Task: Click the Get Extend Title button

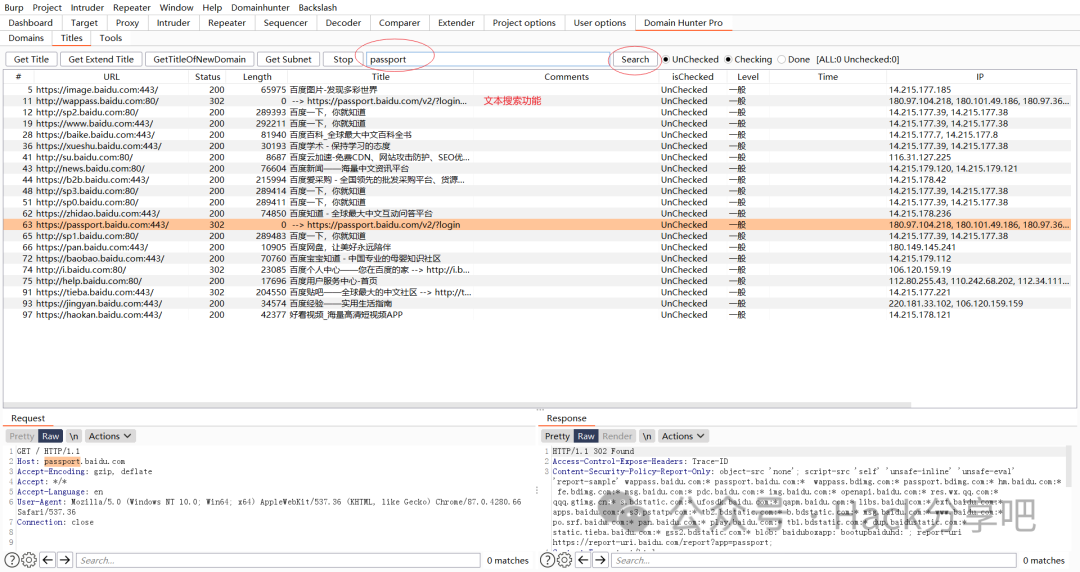Action: coord(101,59)
